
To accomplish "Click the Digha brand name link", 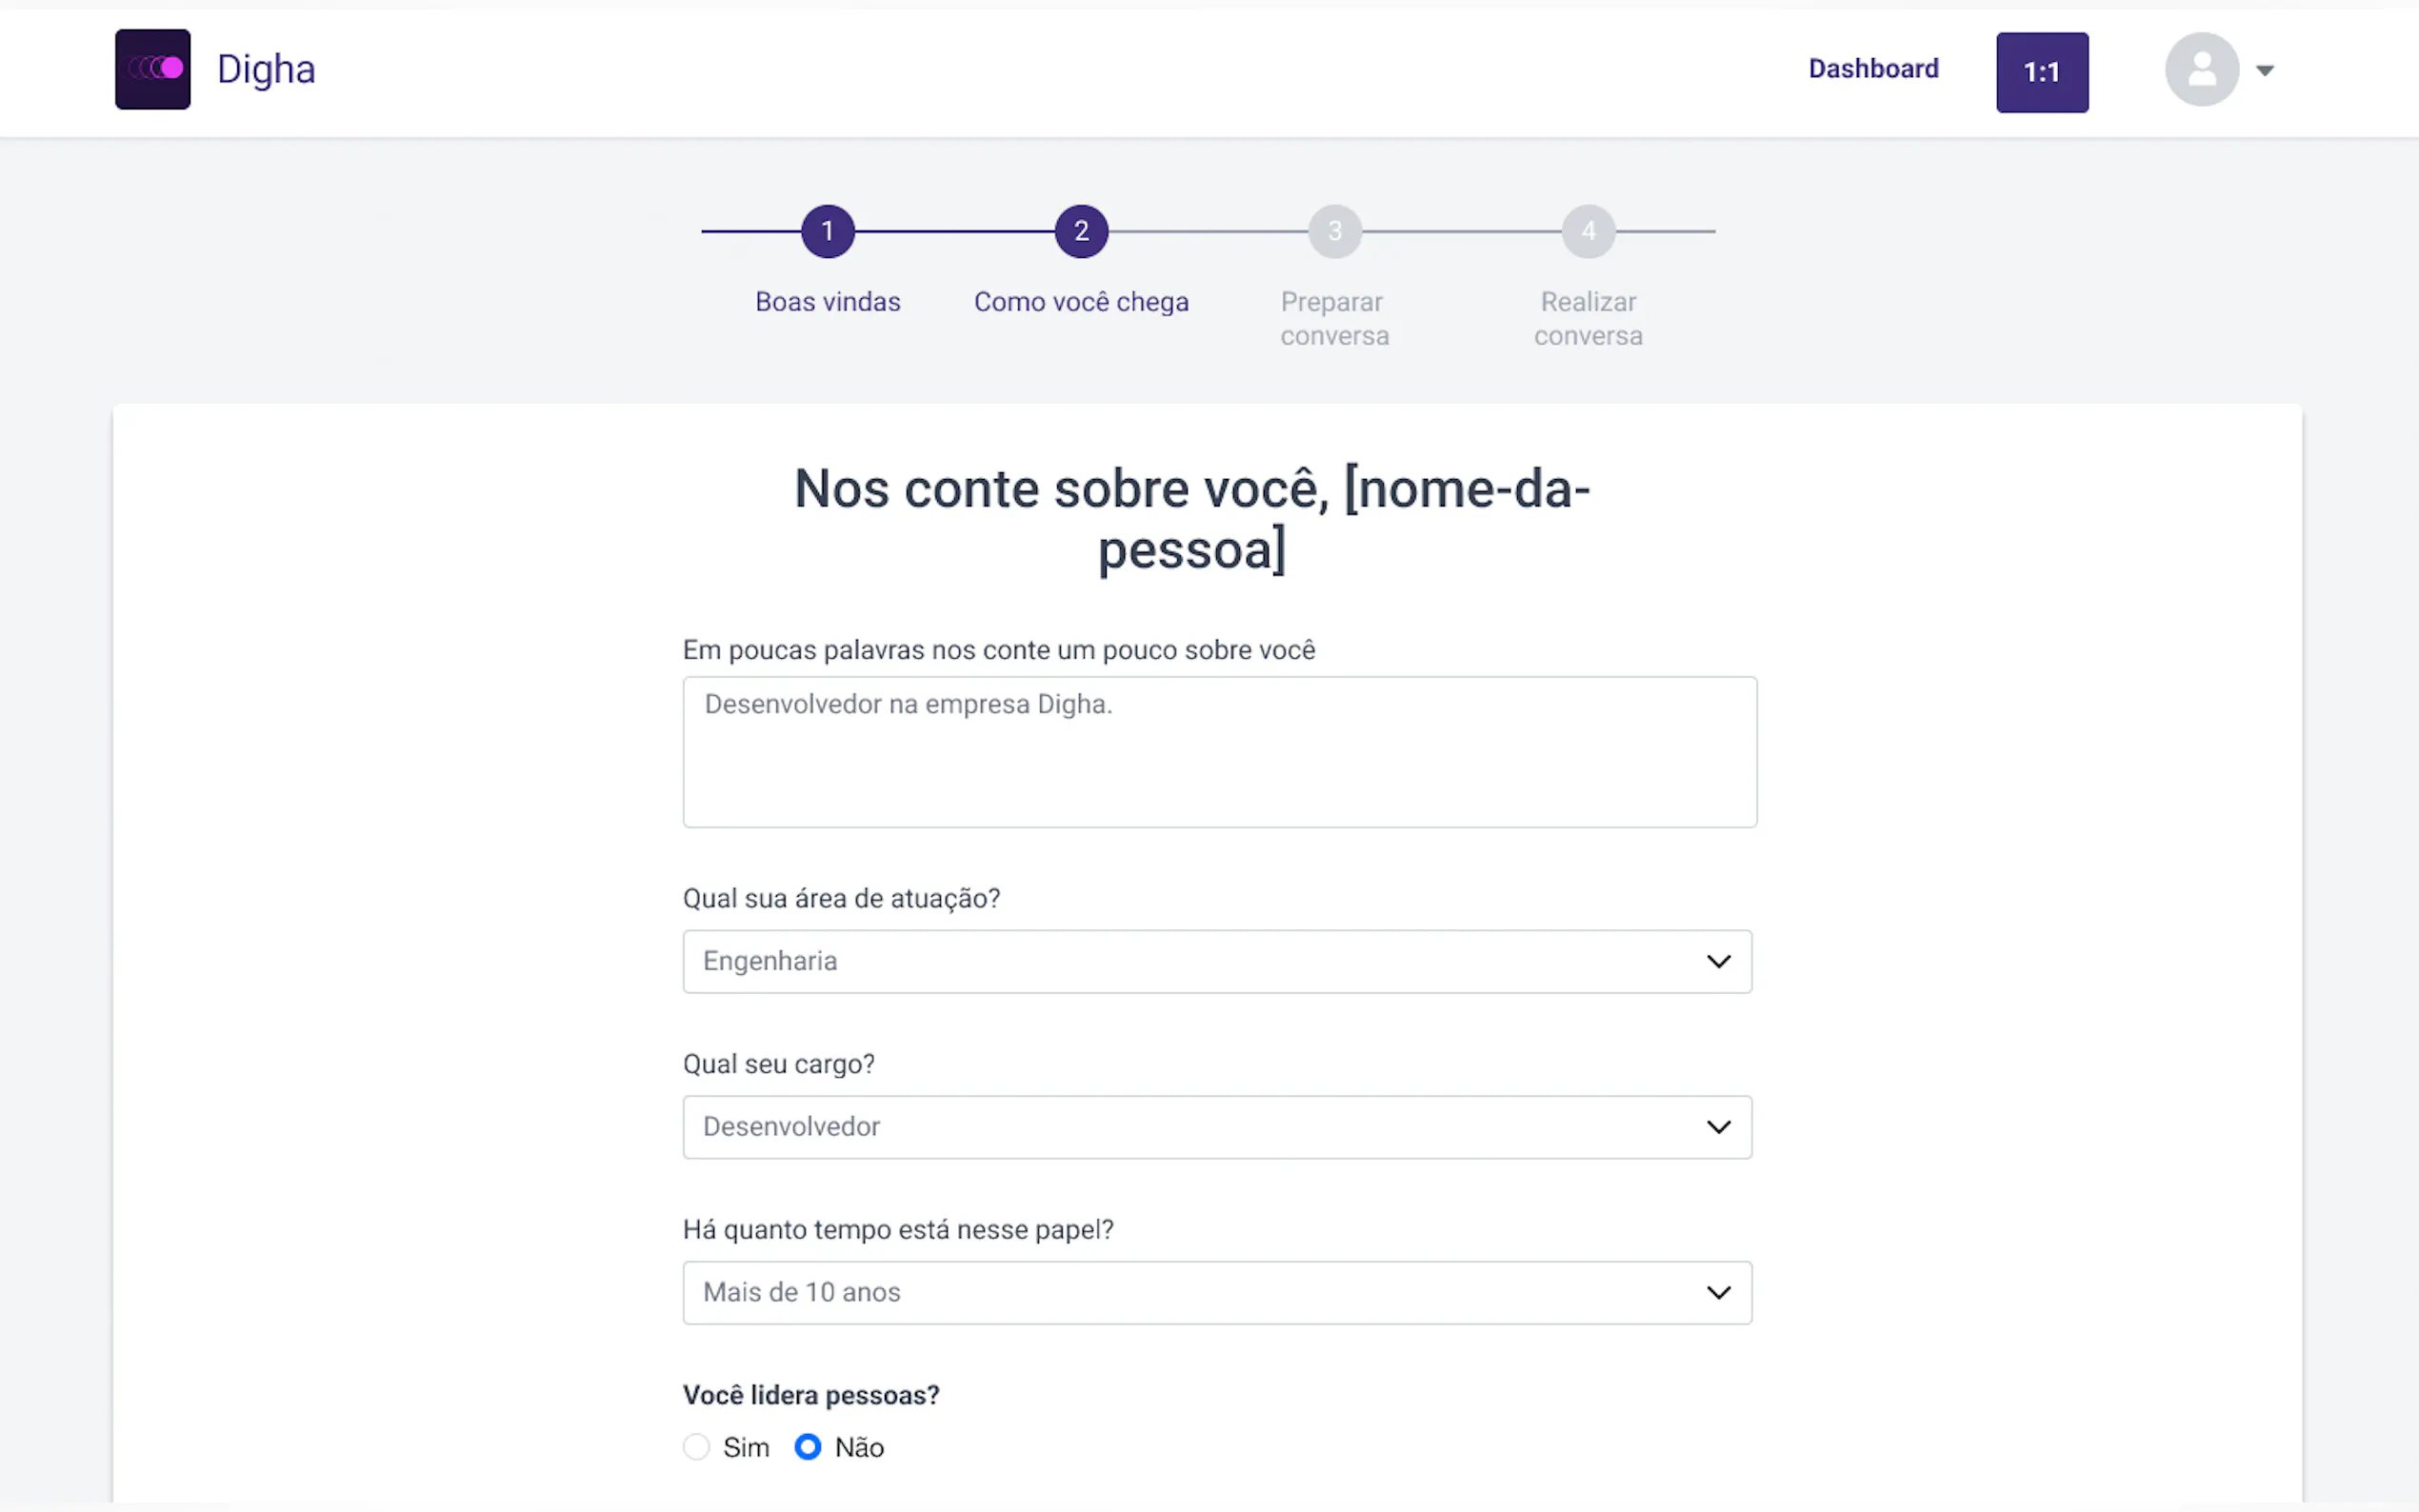I will pos(266,70).
